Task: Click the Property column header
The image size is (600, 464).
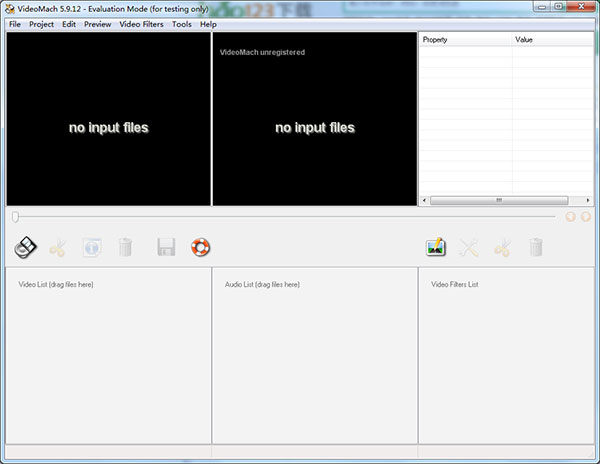Action: (x=466, y=40)
